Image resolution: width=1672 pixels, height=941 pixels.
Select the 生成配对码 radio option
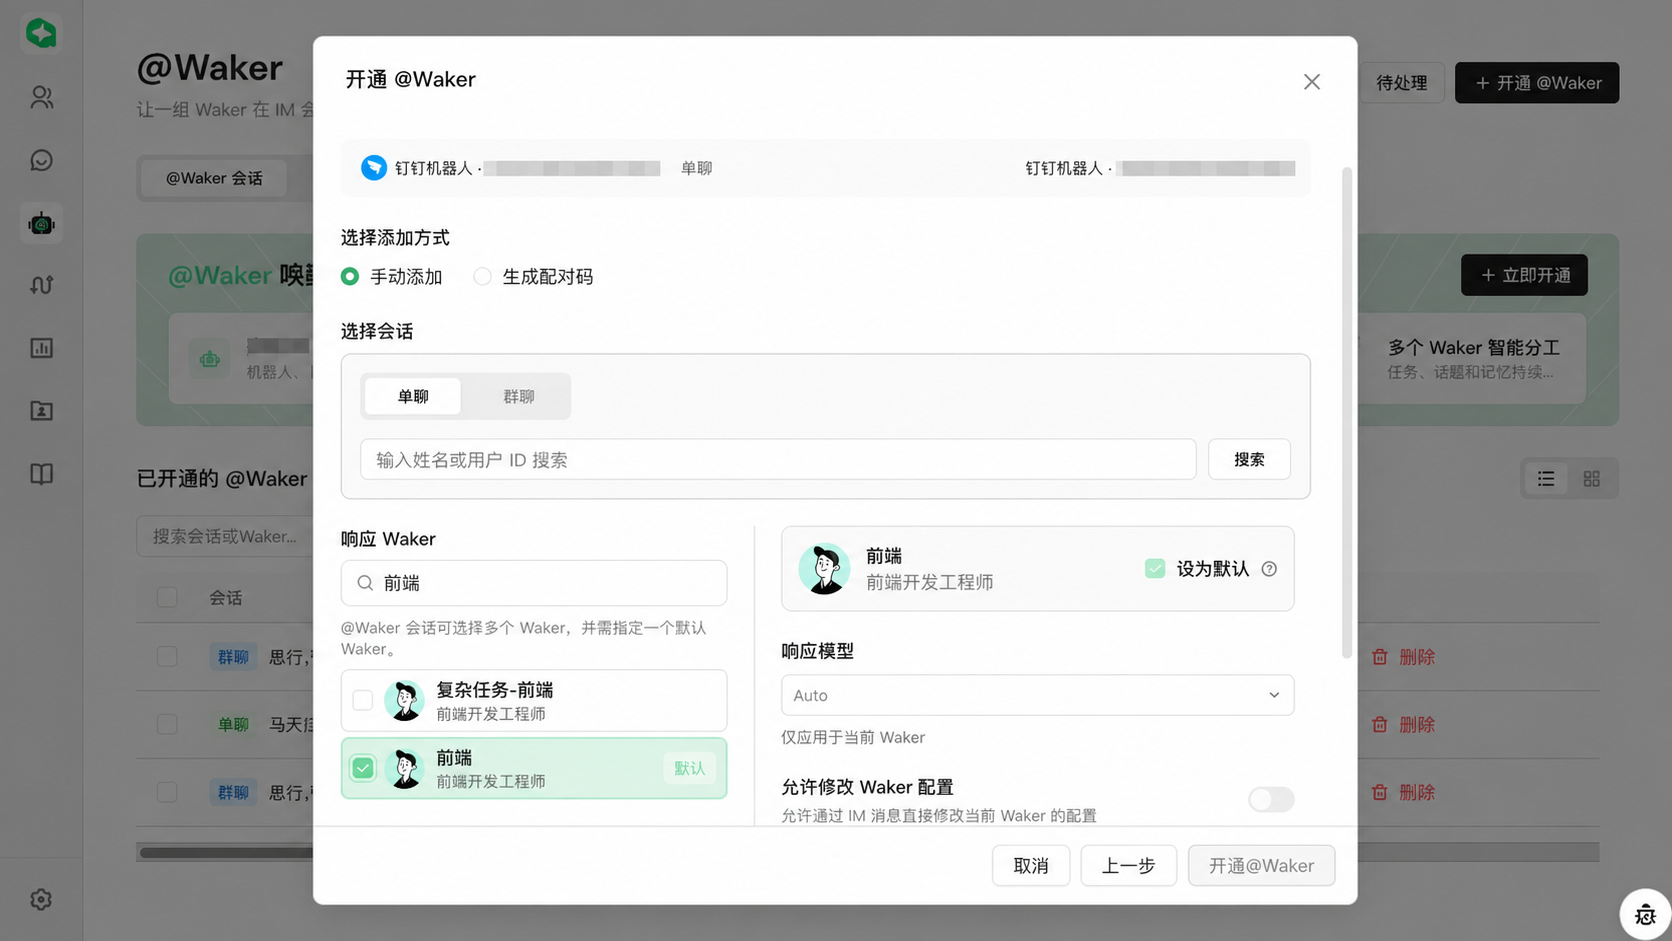pyautogui.click(x=482, y=277)
